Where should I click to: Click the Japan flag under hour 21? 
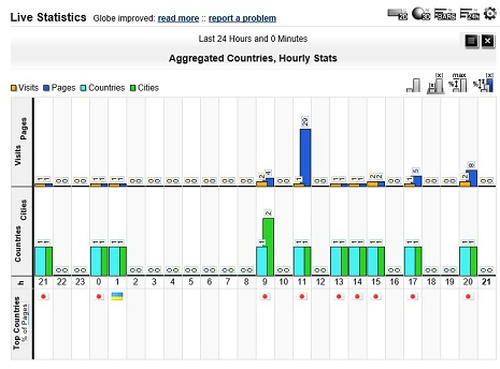point(43,296)
